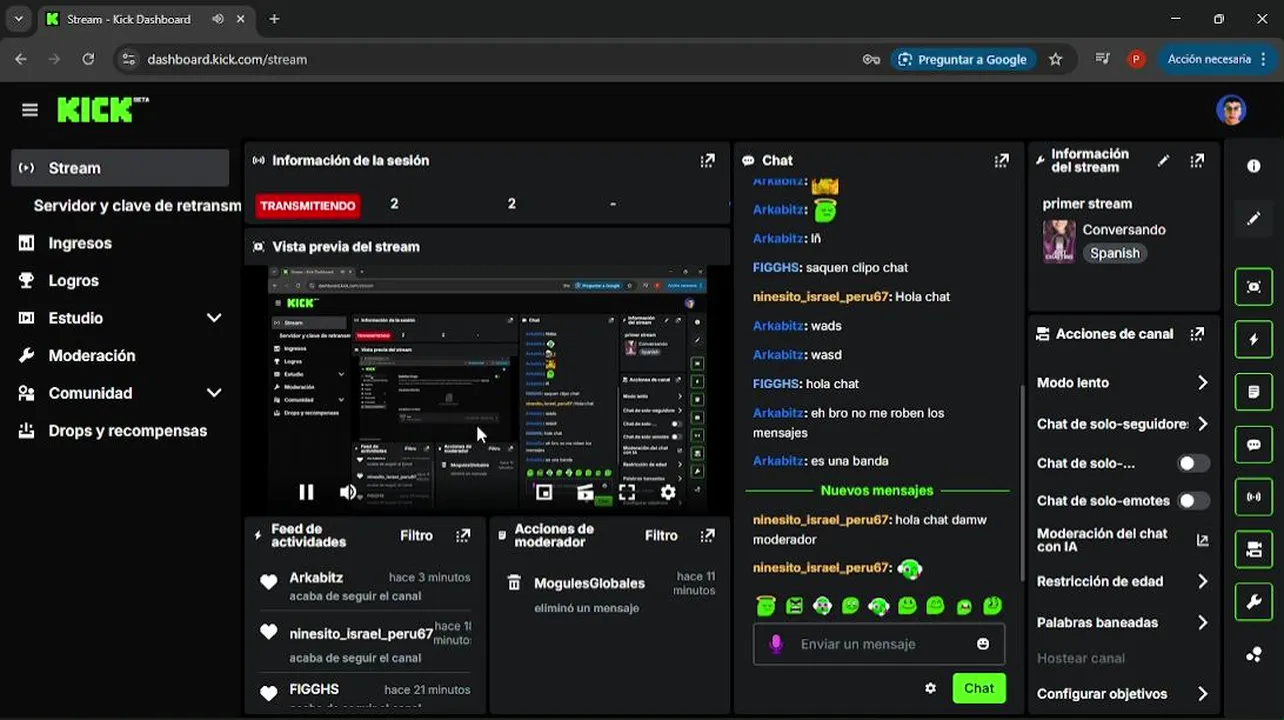Viewport: 1284px width, 720px height.
Task: Mute the stream preview volume
Action: pos(348,492)
